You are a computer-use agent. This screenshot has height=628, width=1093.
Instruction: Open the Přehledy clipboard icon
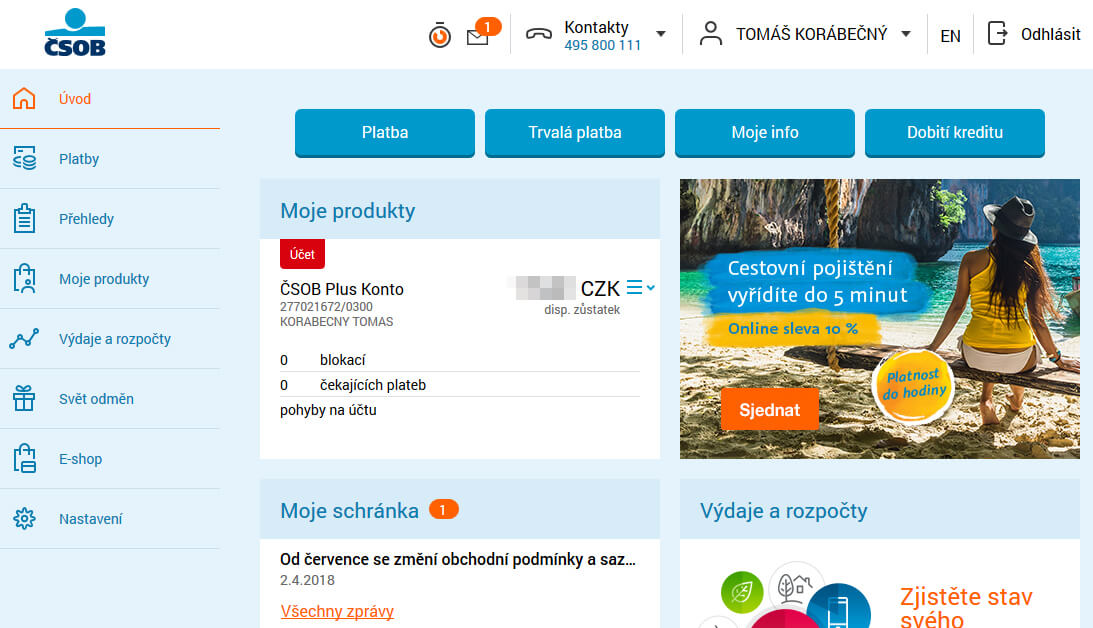click(24, 219)
